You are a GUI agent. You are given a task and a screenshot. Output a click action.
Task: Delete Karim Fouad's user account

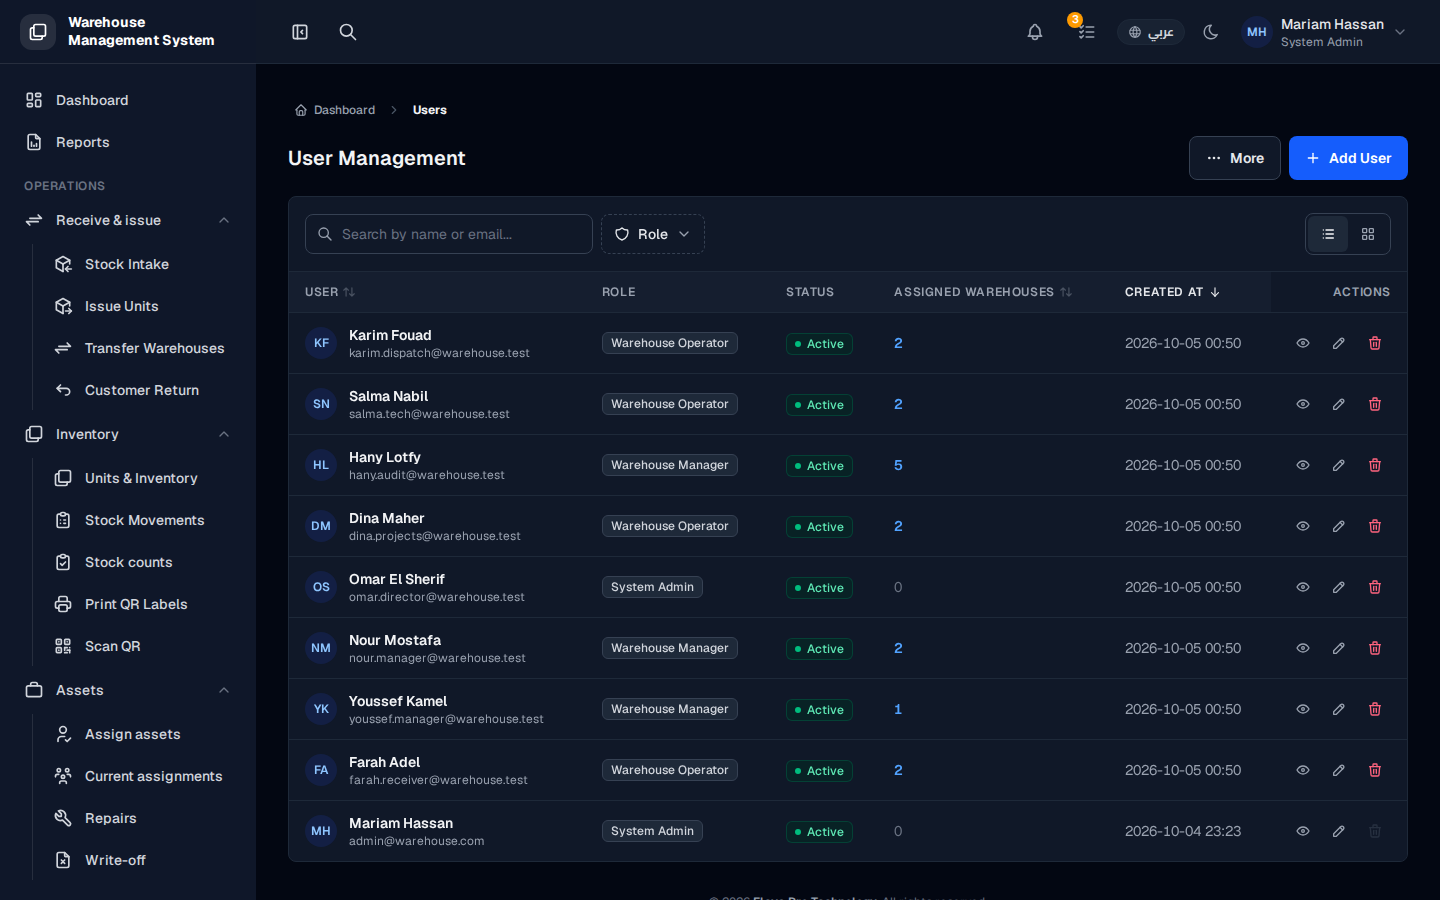[x=1375, y=343]
